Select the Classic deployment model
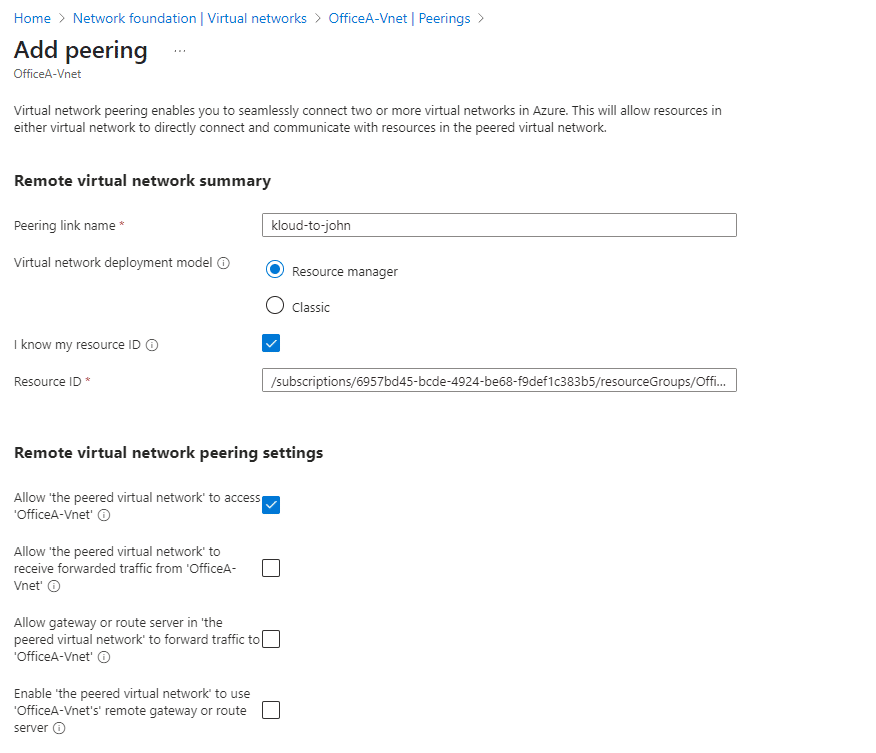Screen dimensions: 876x753 275,306
